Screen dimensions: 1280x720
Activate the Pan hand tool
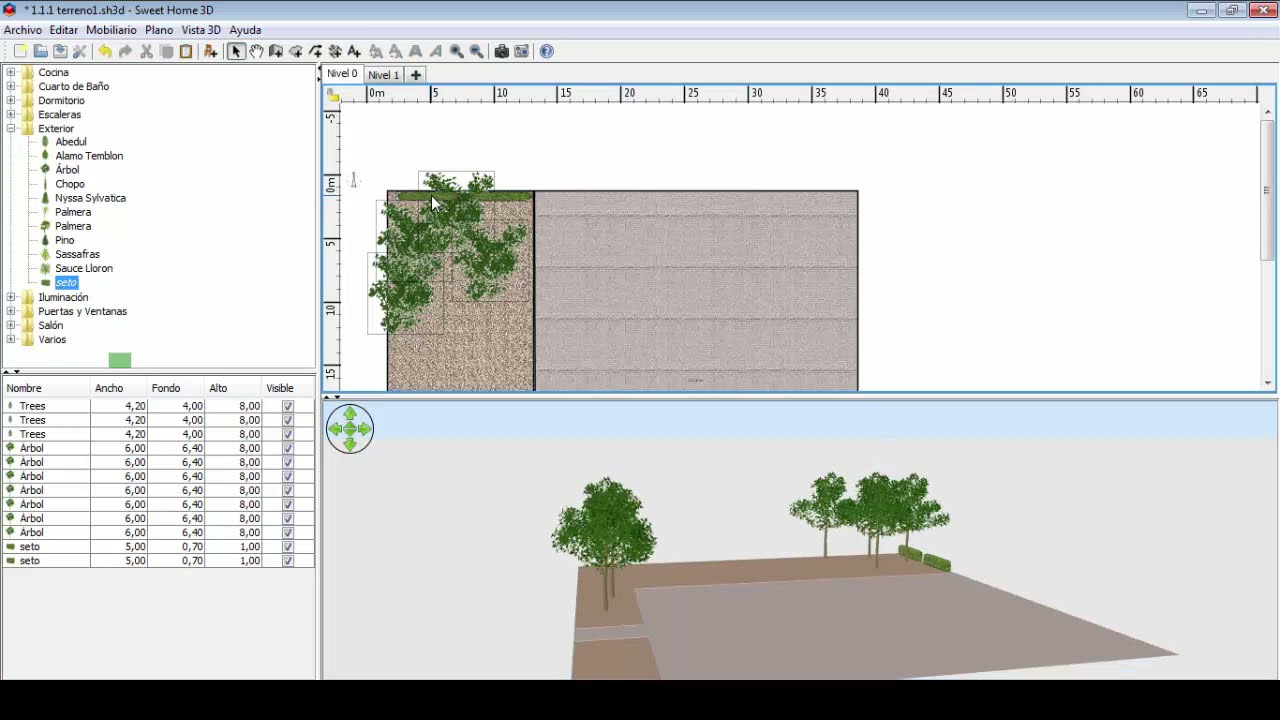pyautogui.click(x=256, y=51)
